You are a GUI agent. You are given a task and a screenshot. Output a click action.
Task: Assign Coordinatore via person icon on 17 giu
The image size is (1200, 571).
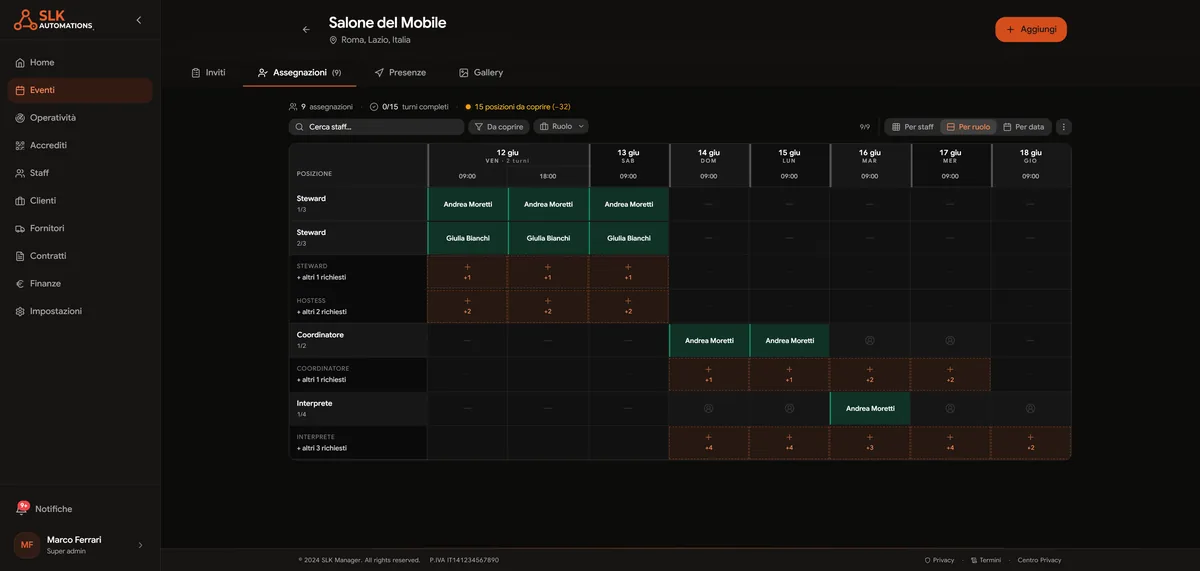click(950, 340)
